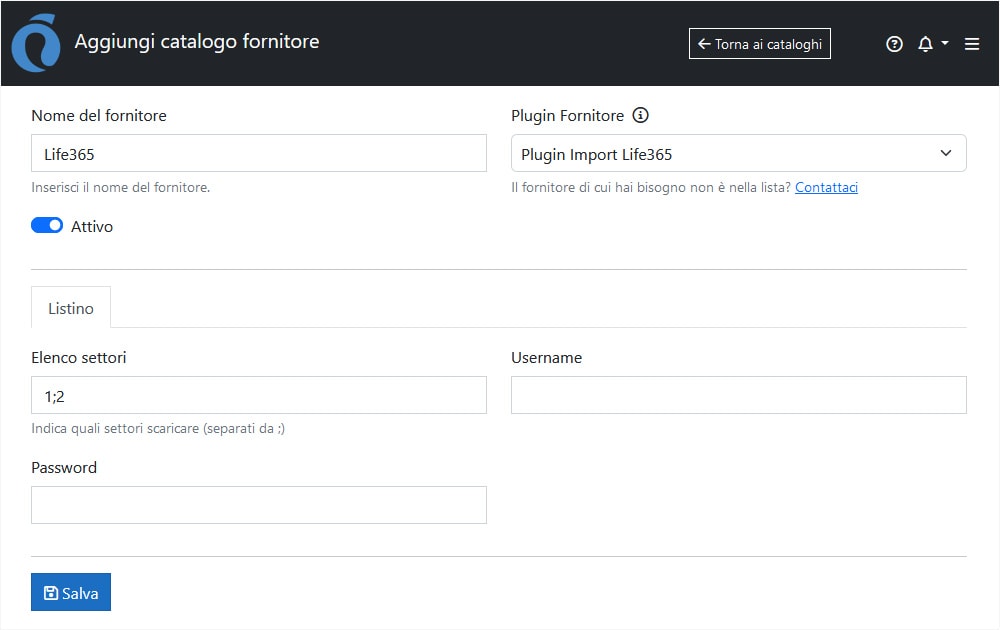Focus the Elenco settori input field
Viewport: 1000px width, 630px height.
[x=258, y=396]
